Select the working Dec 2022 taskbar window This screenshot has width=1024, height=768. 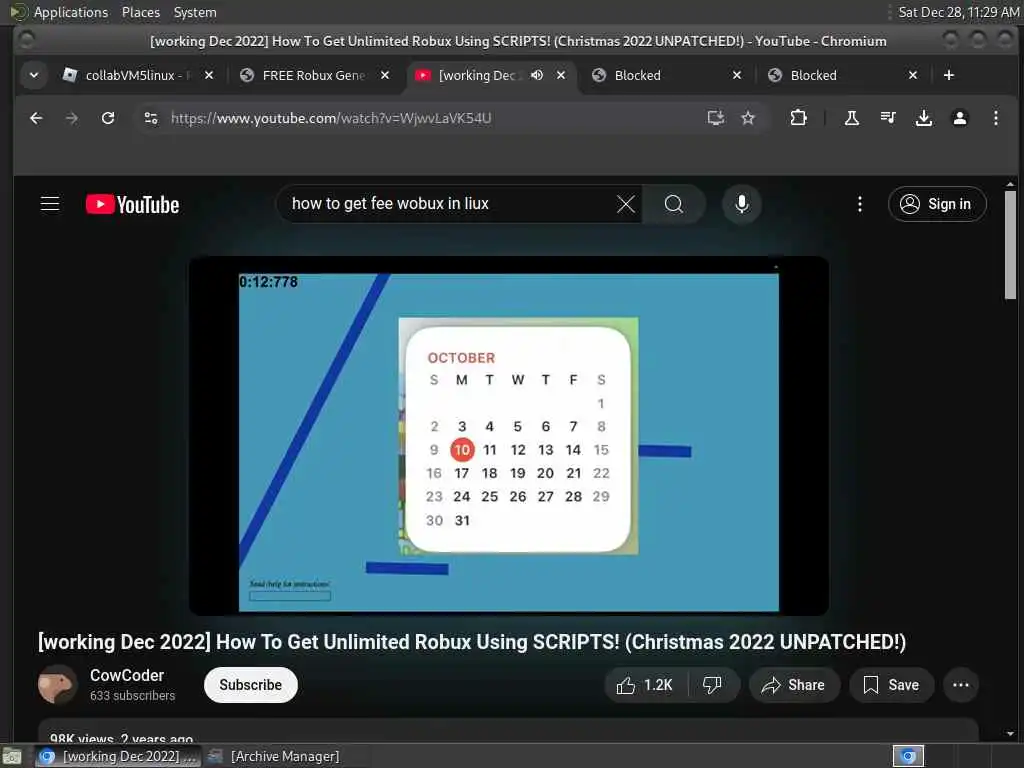(x=119, y=756)
